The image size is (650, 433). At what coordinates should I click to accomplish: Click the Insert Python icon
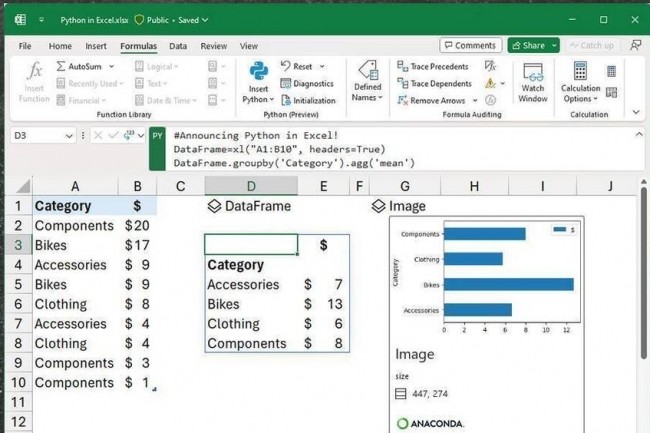click(x=258, y=71)
